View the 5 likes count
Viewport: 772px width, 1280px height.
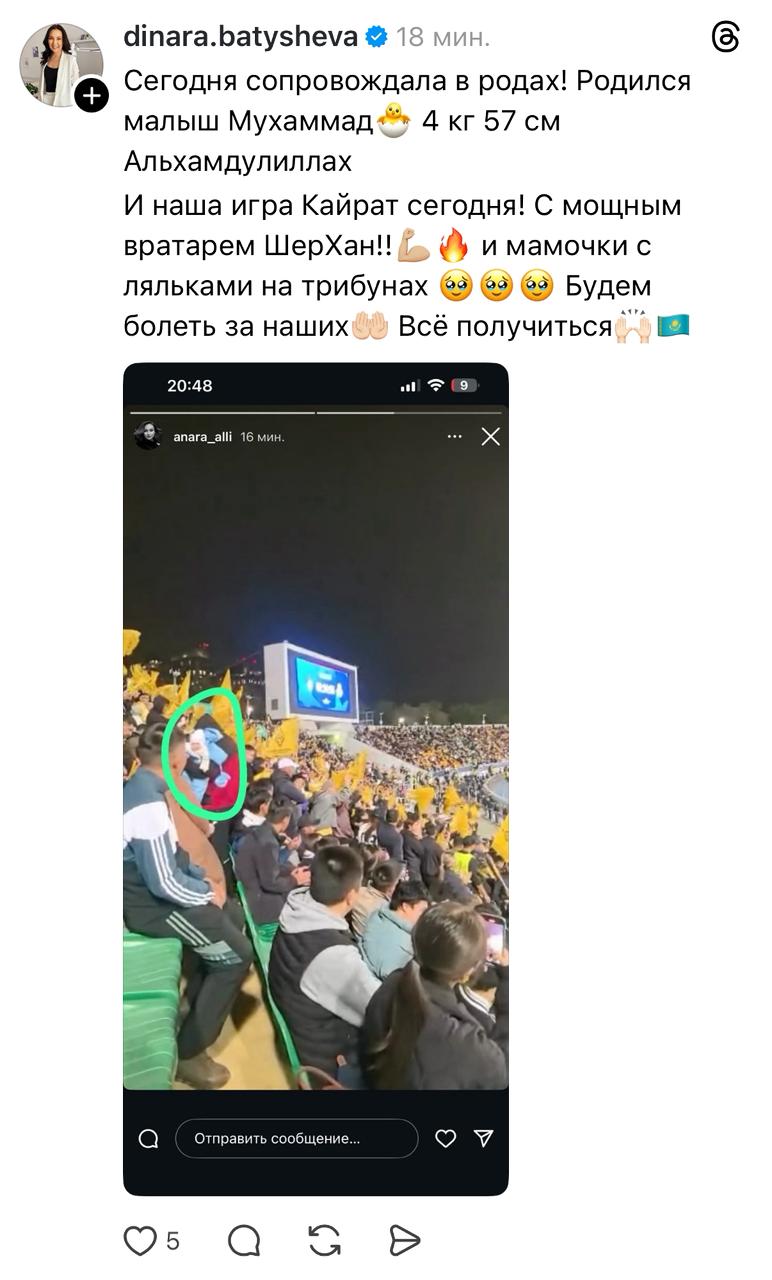click(173, 1241)
